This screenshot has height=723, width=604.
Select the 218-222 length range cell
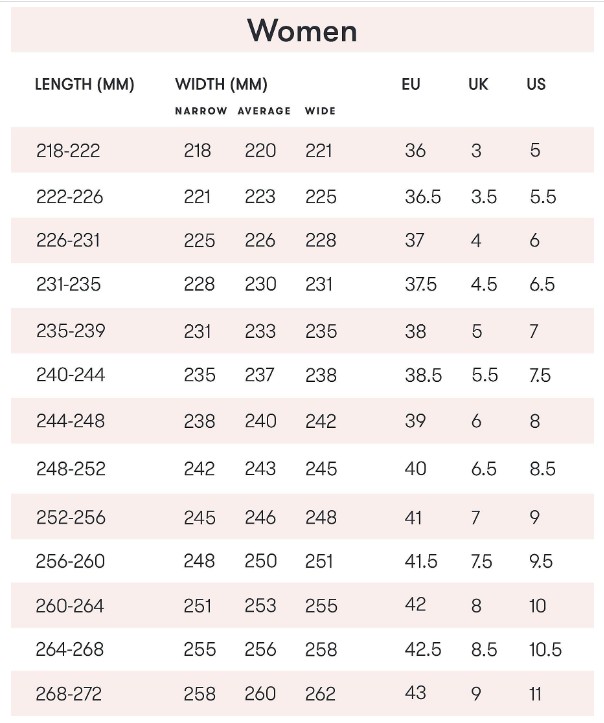[x=67, y=151]
